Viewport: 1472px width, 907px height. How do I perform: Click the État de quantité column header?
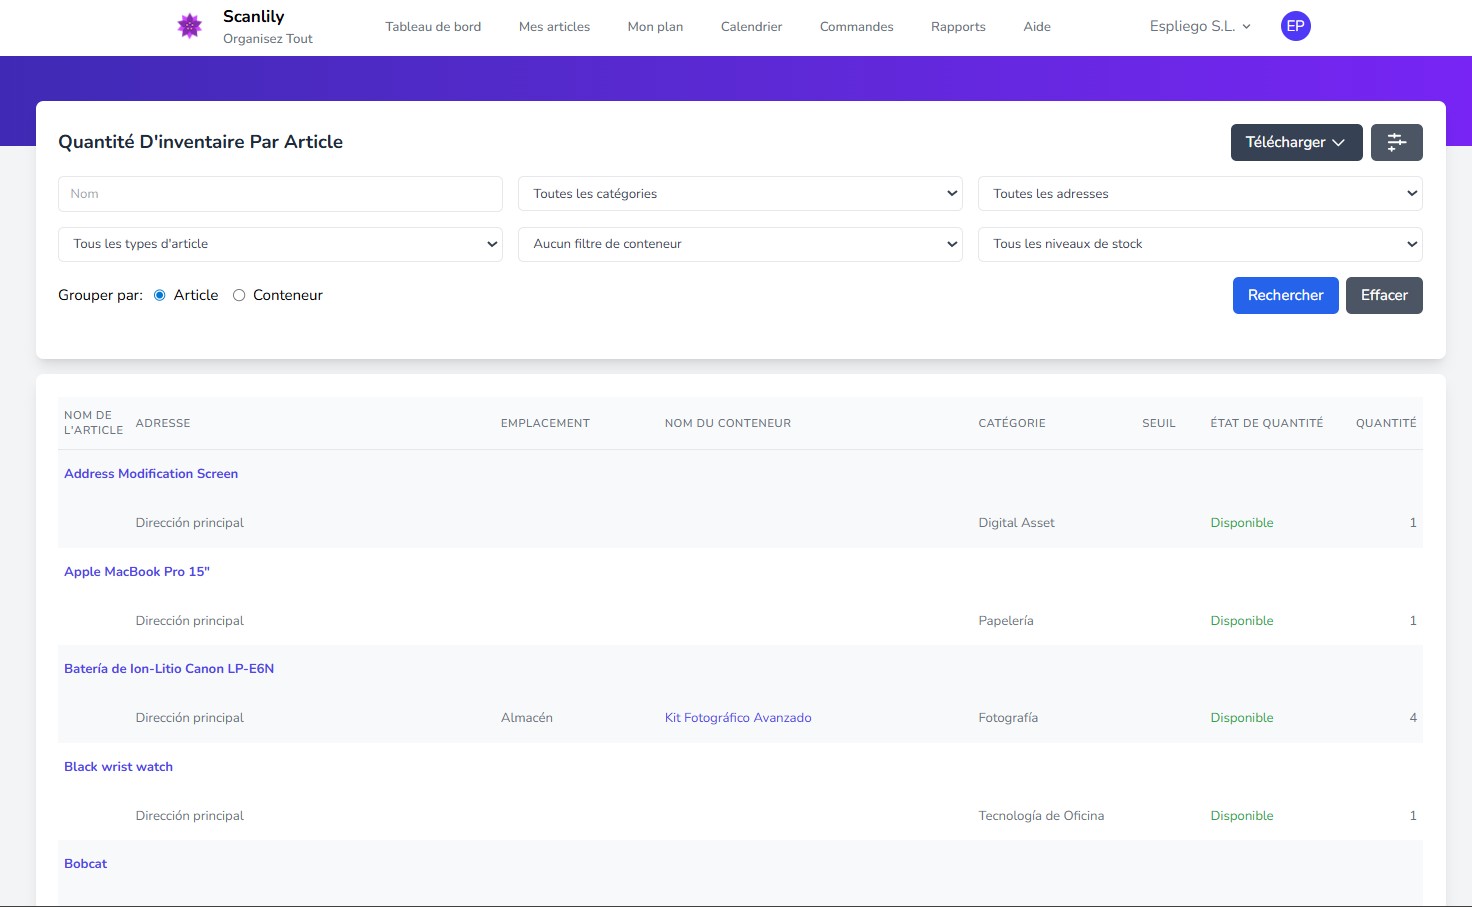[x=1267, y=423]
